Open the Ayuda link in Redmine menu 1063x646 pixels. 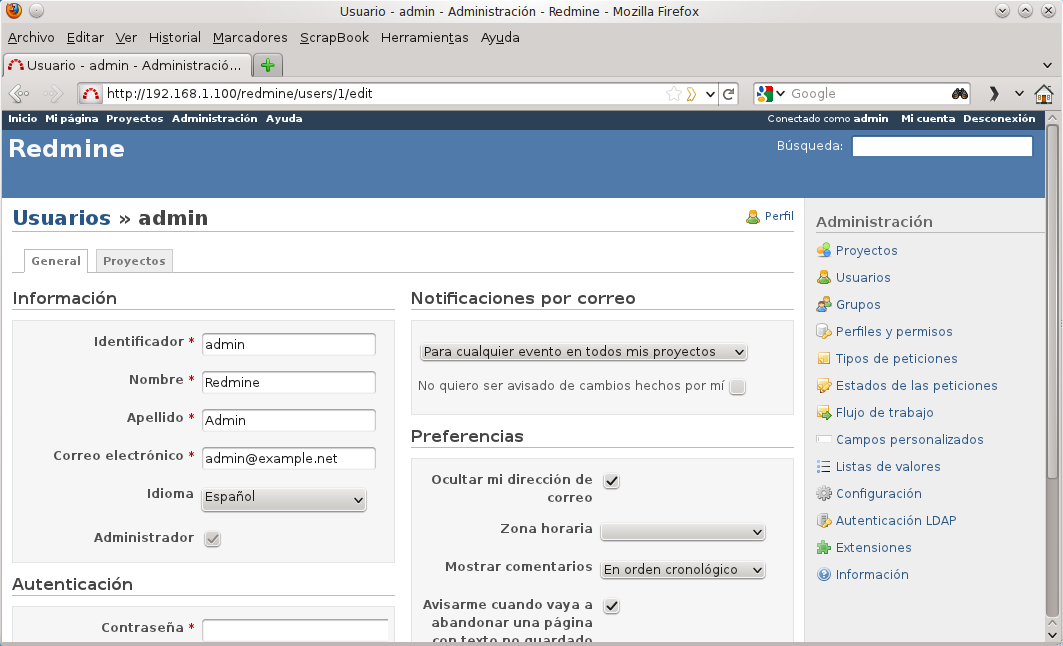[x=284, y=119]
